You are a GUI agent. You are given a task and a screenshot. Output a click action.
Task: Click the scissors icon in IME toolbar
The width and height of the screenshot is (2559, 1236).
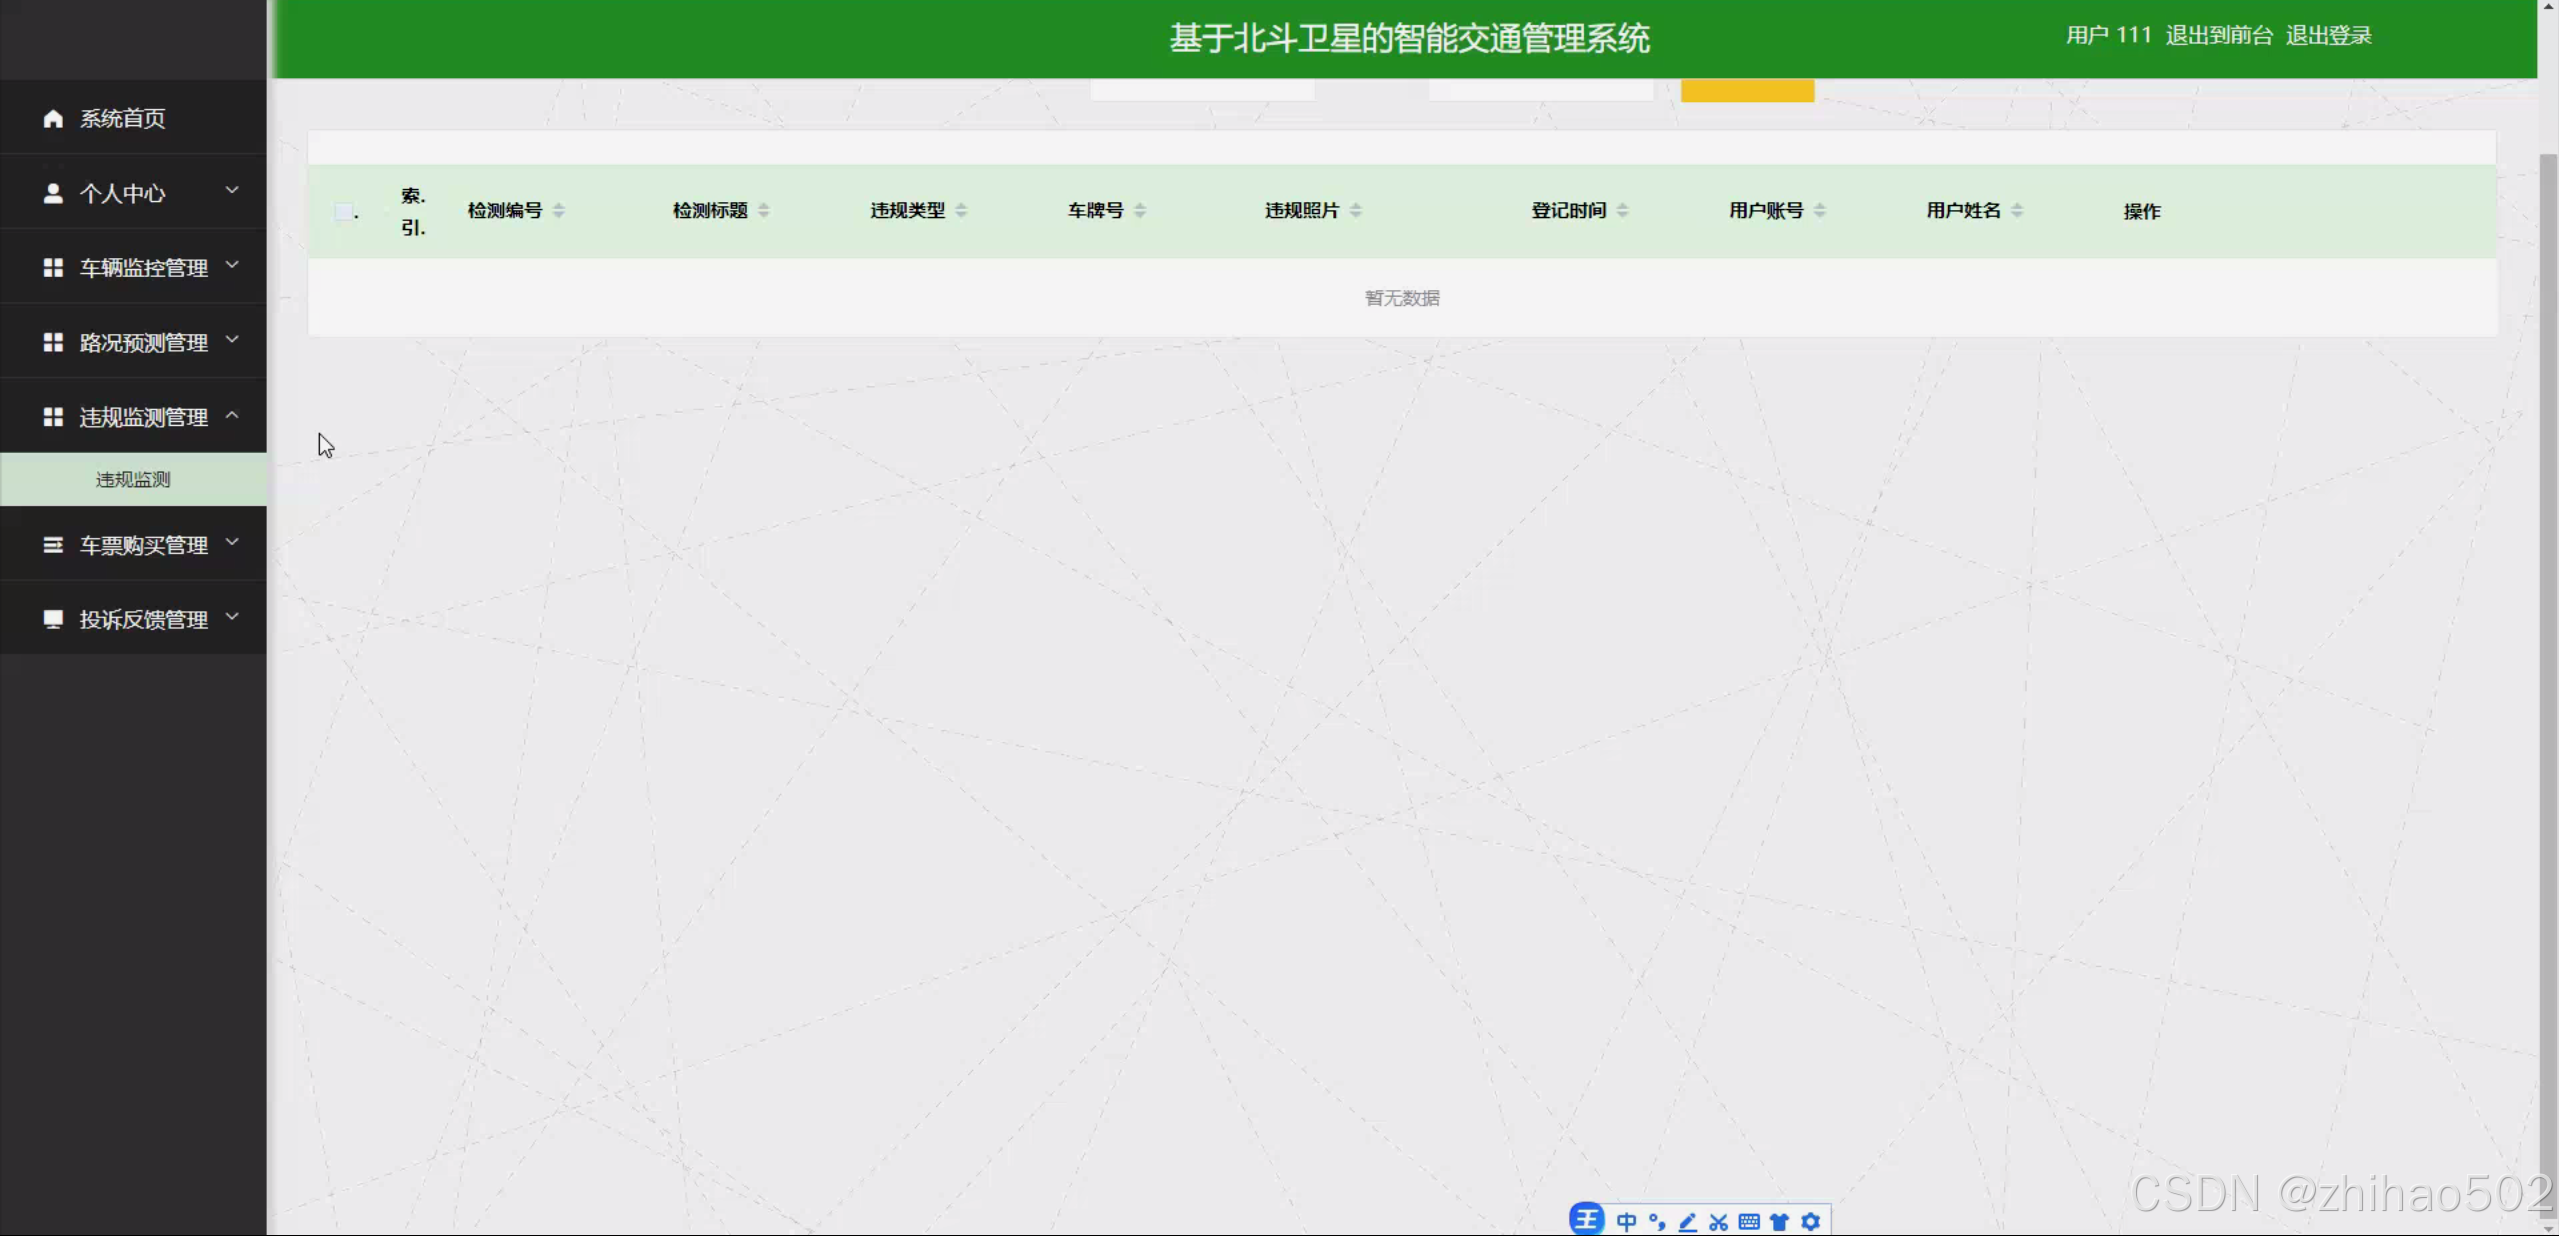tap(1718, 1221)
